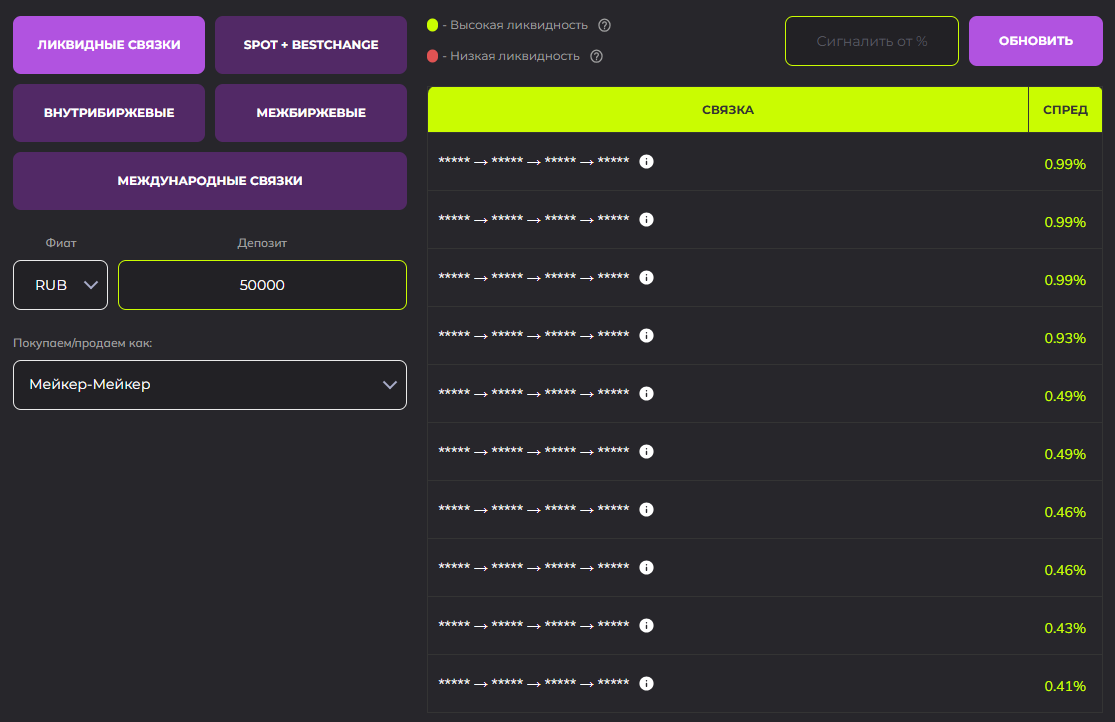Open info icon in the 0.93% spread row

pyautogui.click(x=646, y=336)
